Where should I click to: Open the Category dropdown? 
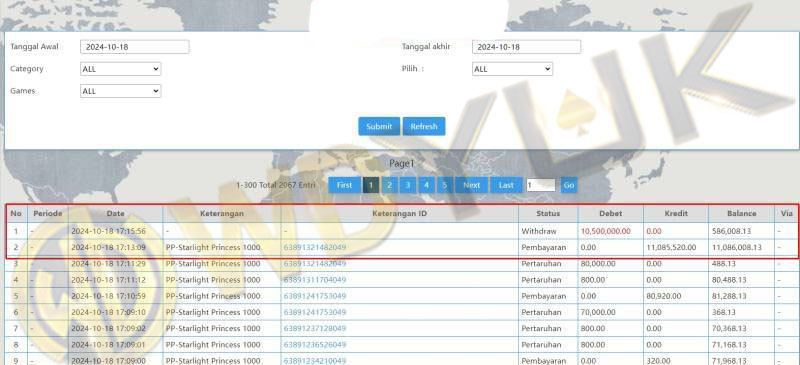point(120,69)
